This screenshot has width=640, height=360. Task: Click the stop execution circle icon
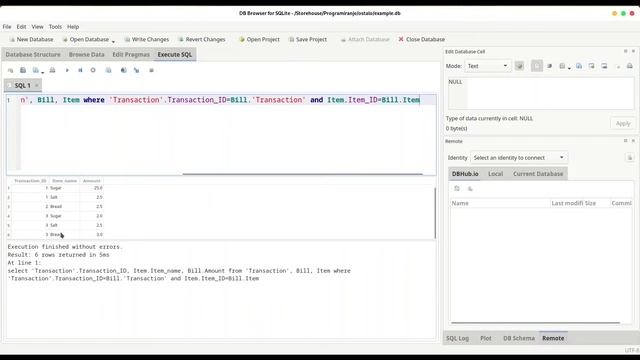[x=93, y=70]
